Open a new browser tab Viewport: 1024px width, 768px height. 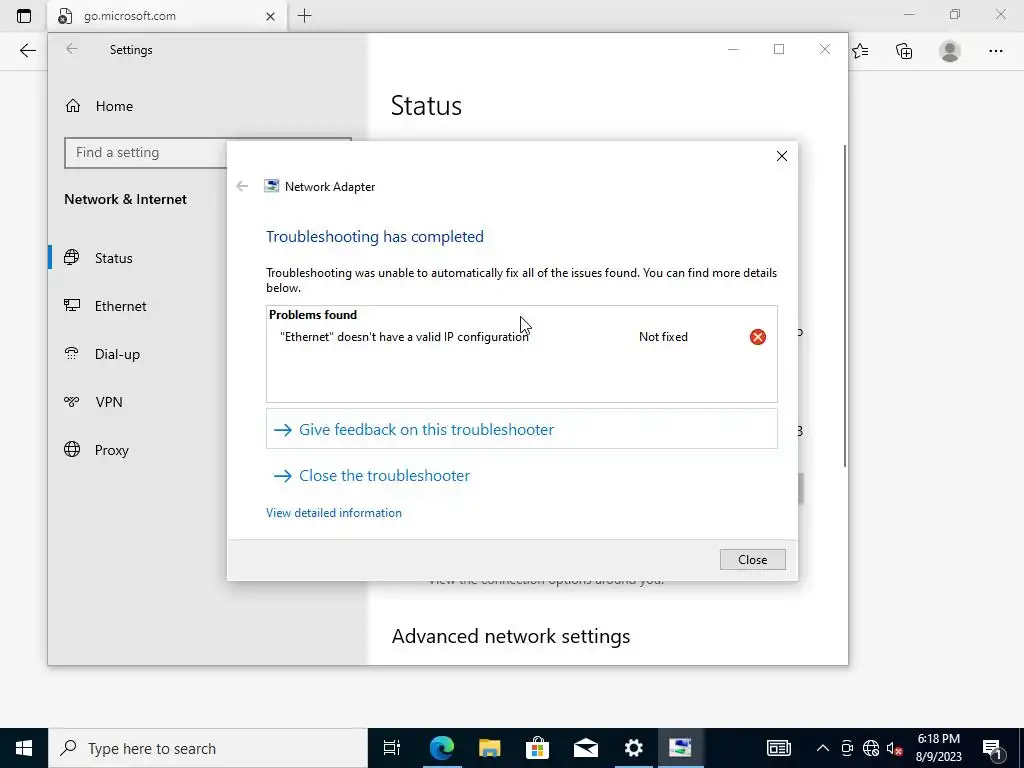[x=304, y=16]
